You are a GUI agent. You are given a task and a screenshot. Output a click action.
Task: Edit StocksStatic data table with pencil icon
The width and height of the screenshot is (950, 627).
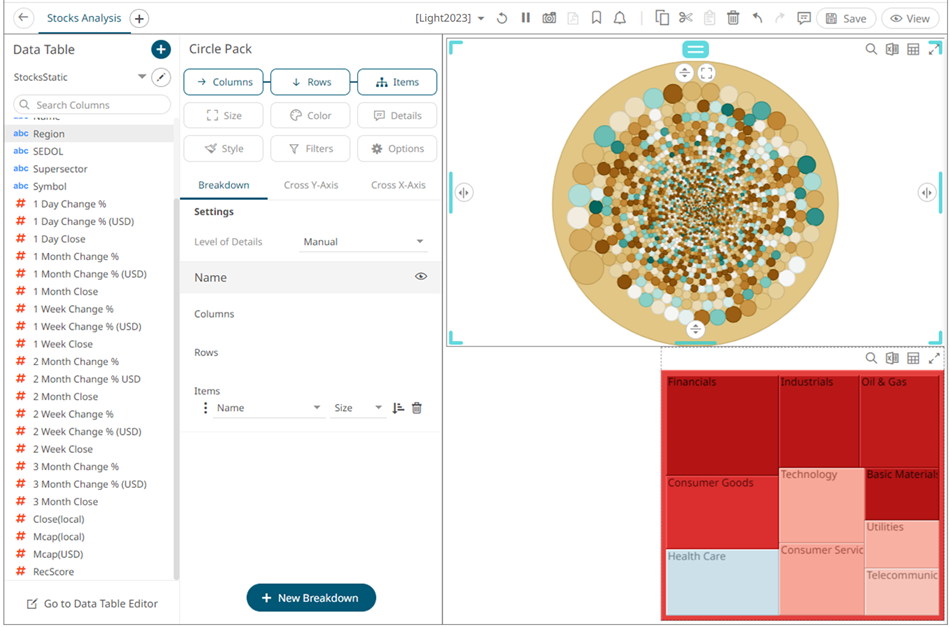pyautogui.click(x=161, y=77)
